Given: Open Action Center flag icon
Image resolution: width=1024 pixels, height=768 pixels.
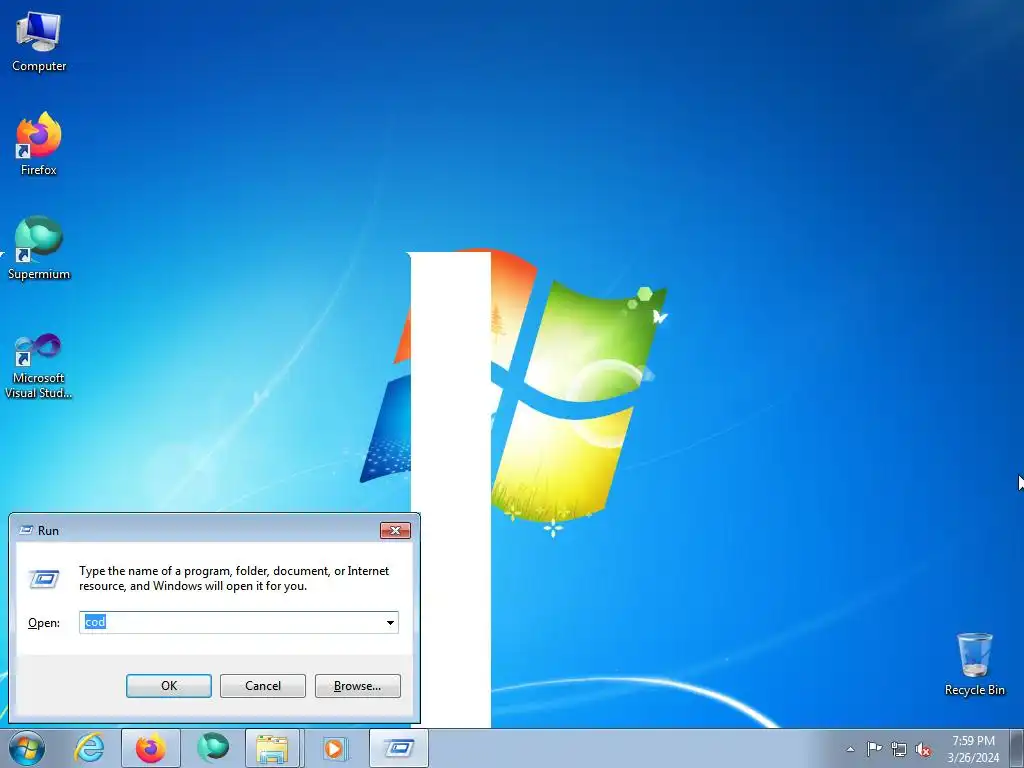Looking at the screenshot, I should click(x=874, y=749).
